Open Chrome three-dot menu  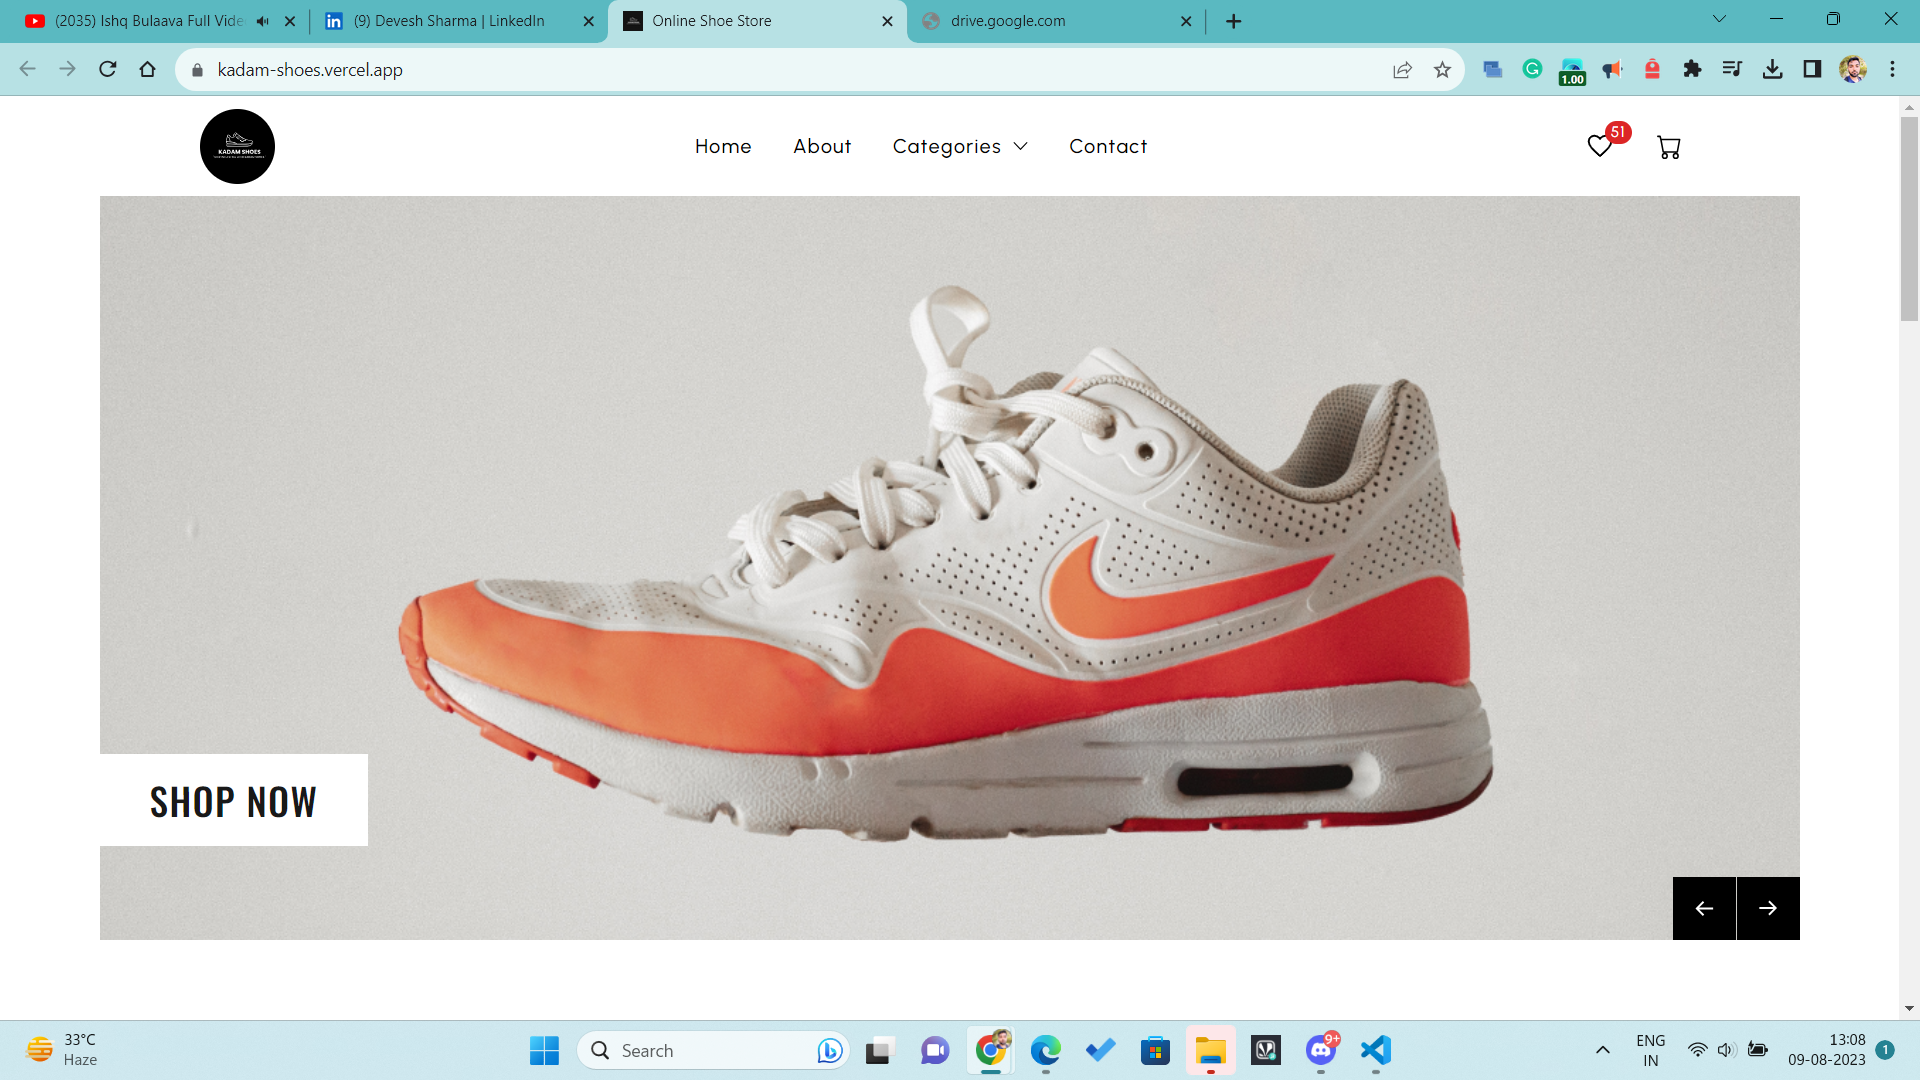[x=1892, y=69]
